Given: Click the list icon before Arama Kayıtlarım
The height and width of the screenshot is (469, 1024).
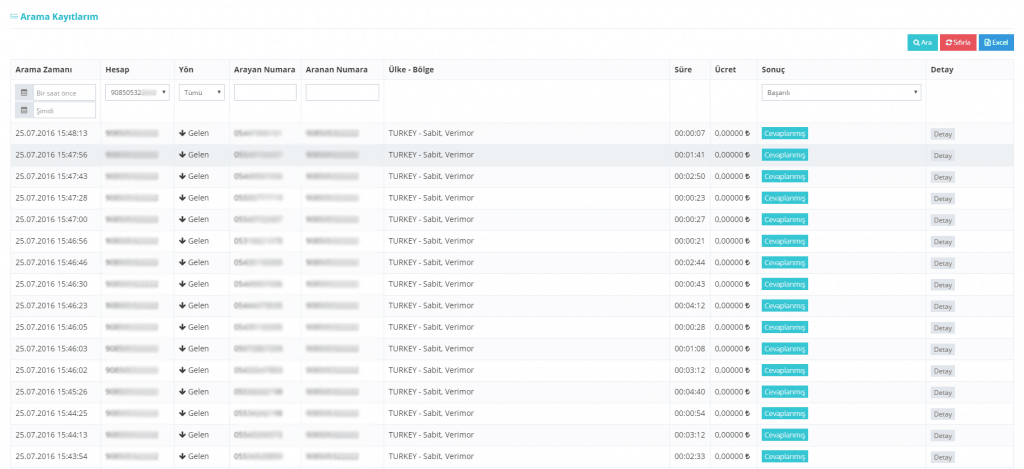Looking at the screenshot, I should pyautogui.click(x=13, y=16).
